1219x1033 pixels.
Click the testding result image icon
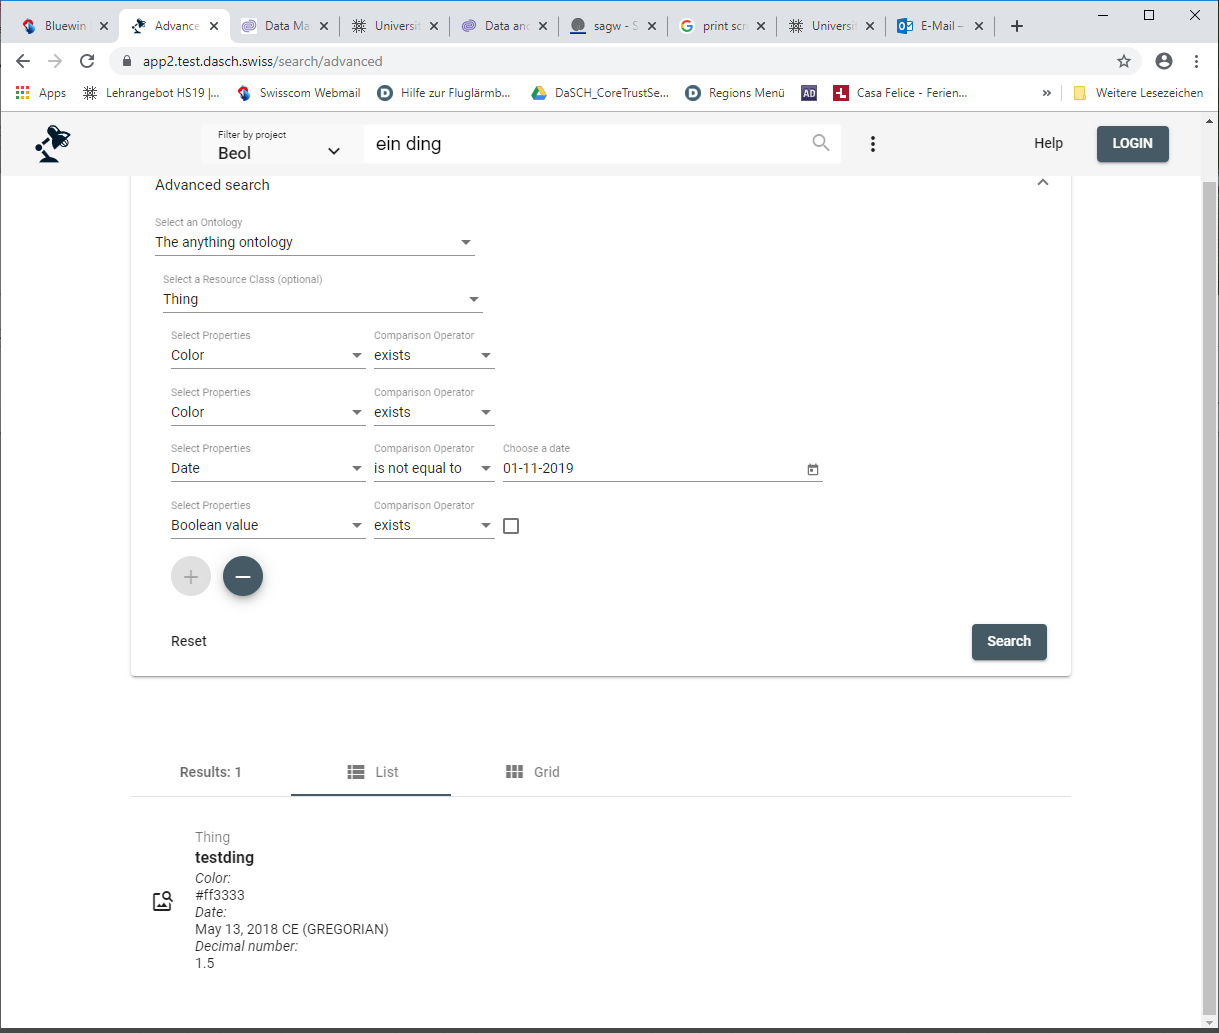(x=163, y=901)
